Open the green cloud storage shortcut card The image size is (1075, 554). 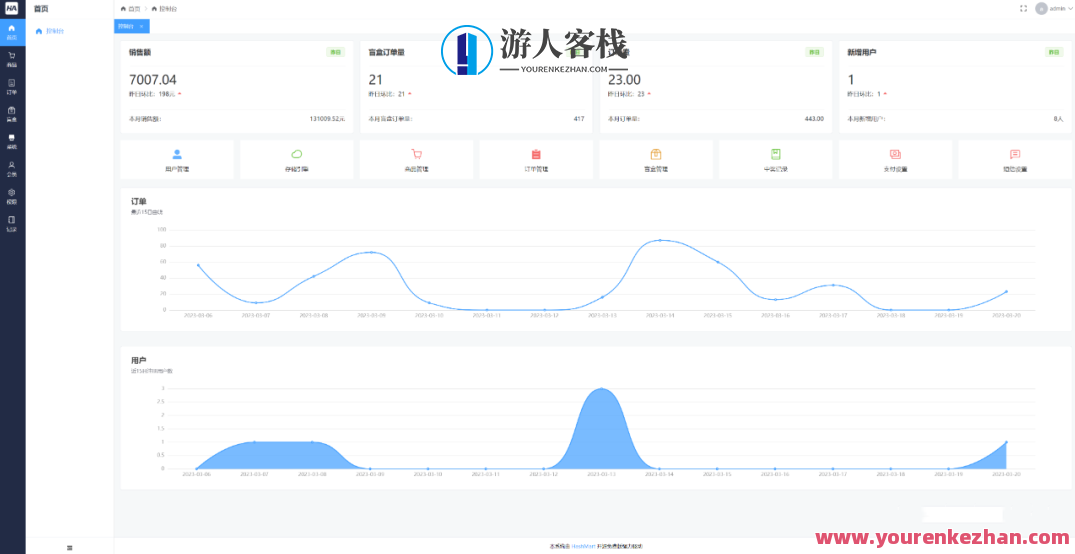pos(297,160)
